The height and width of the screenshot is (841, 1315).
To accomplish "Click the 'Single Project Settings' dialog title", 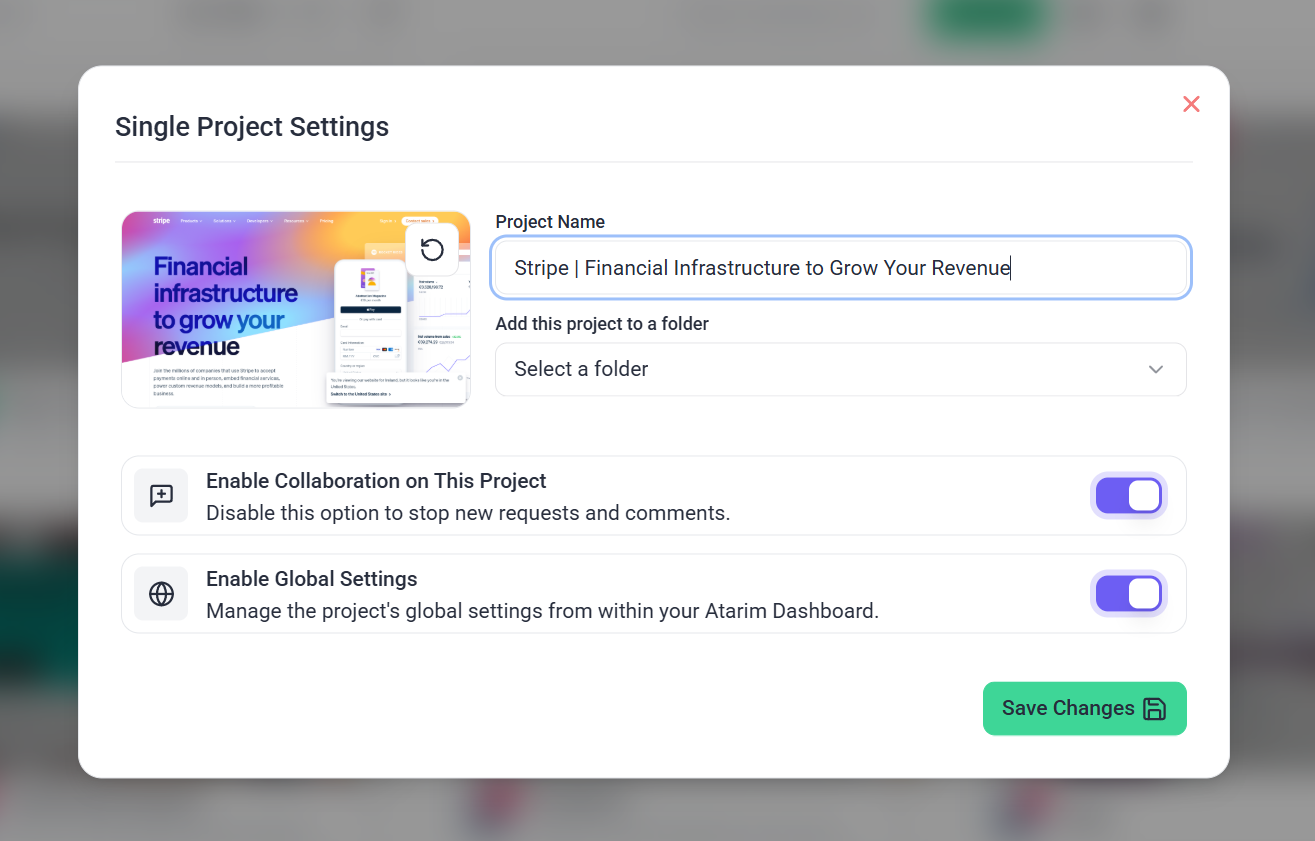I will pos(252,127).
